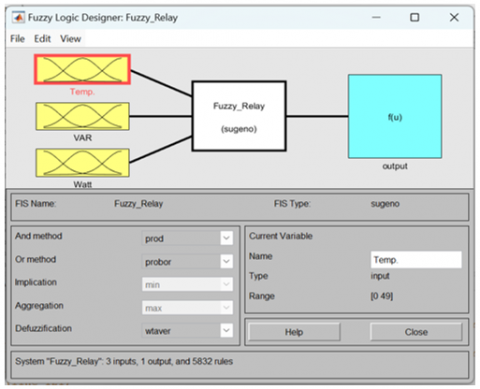Focus the variable Name text field
The width and height of the screenshot is (480, 389).
(416, 260)
